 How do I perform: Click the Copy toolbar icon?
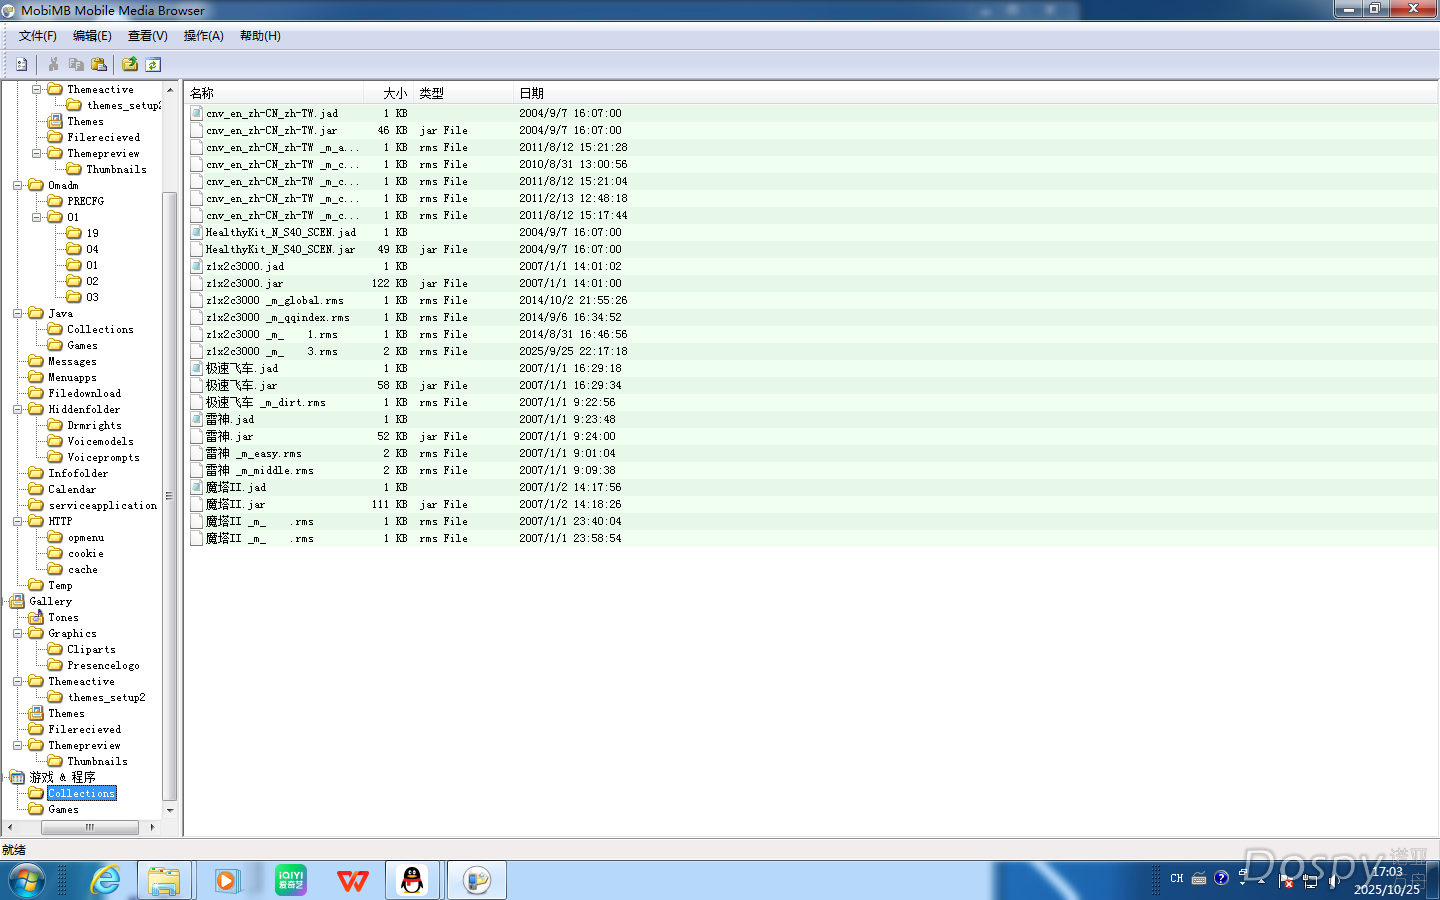pyautogui.click(x=76, y=64)
